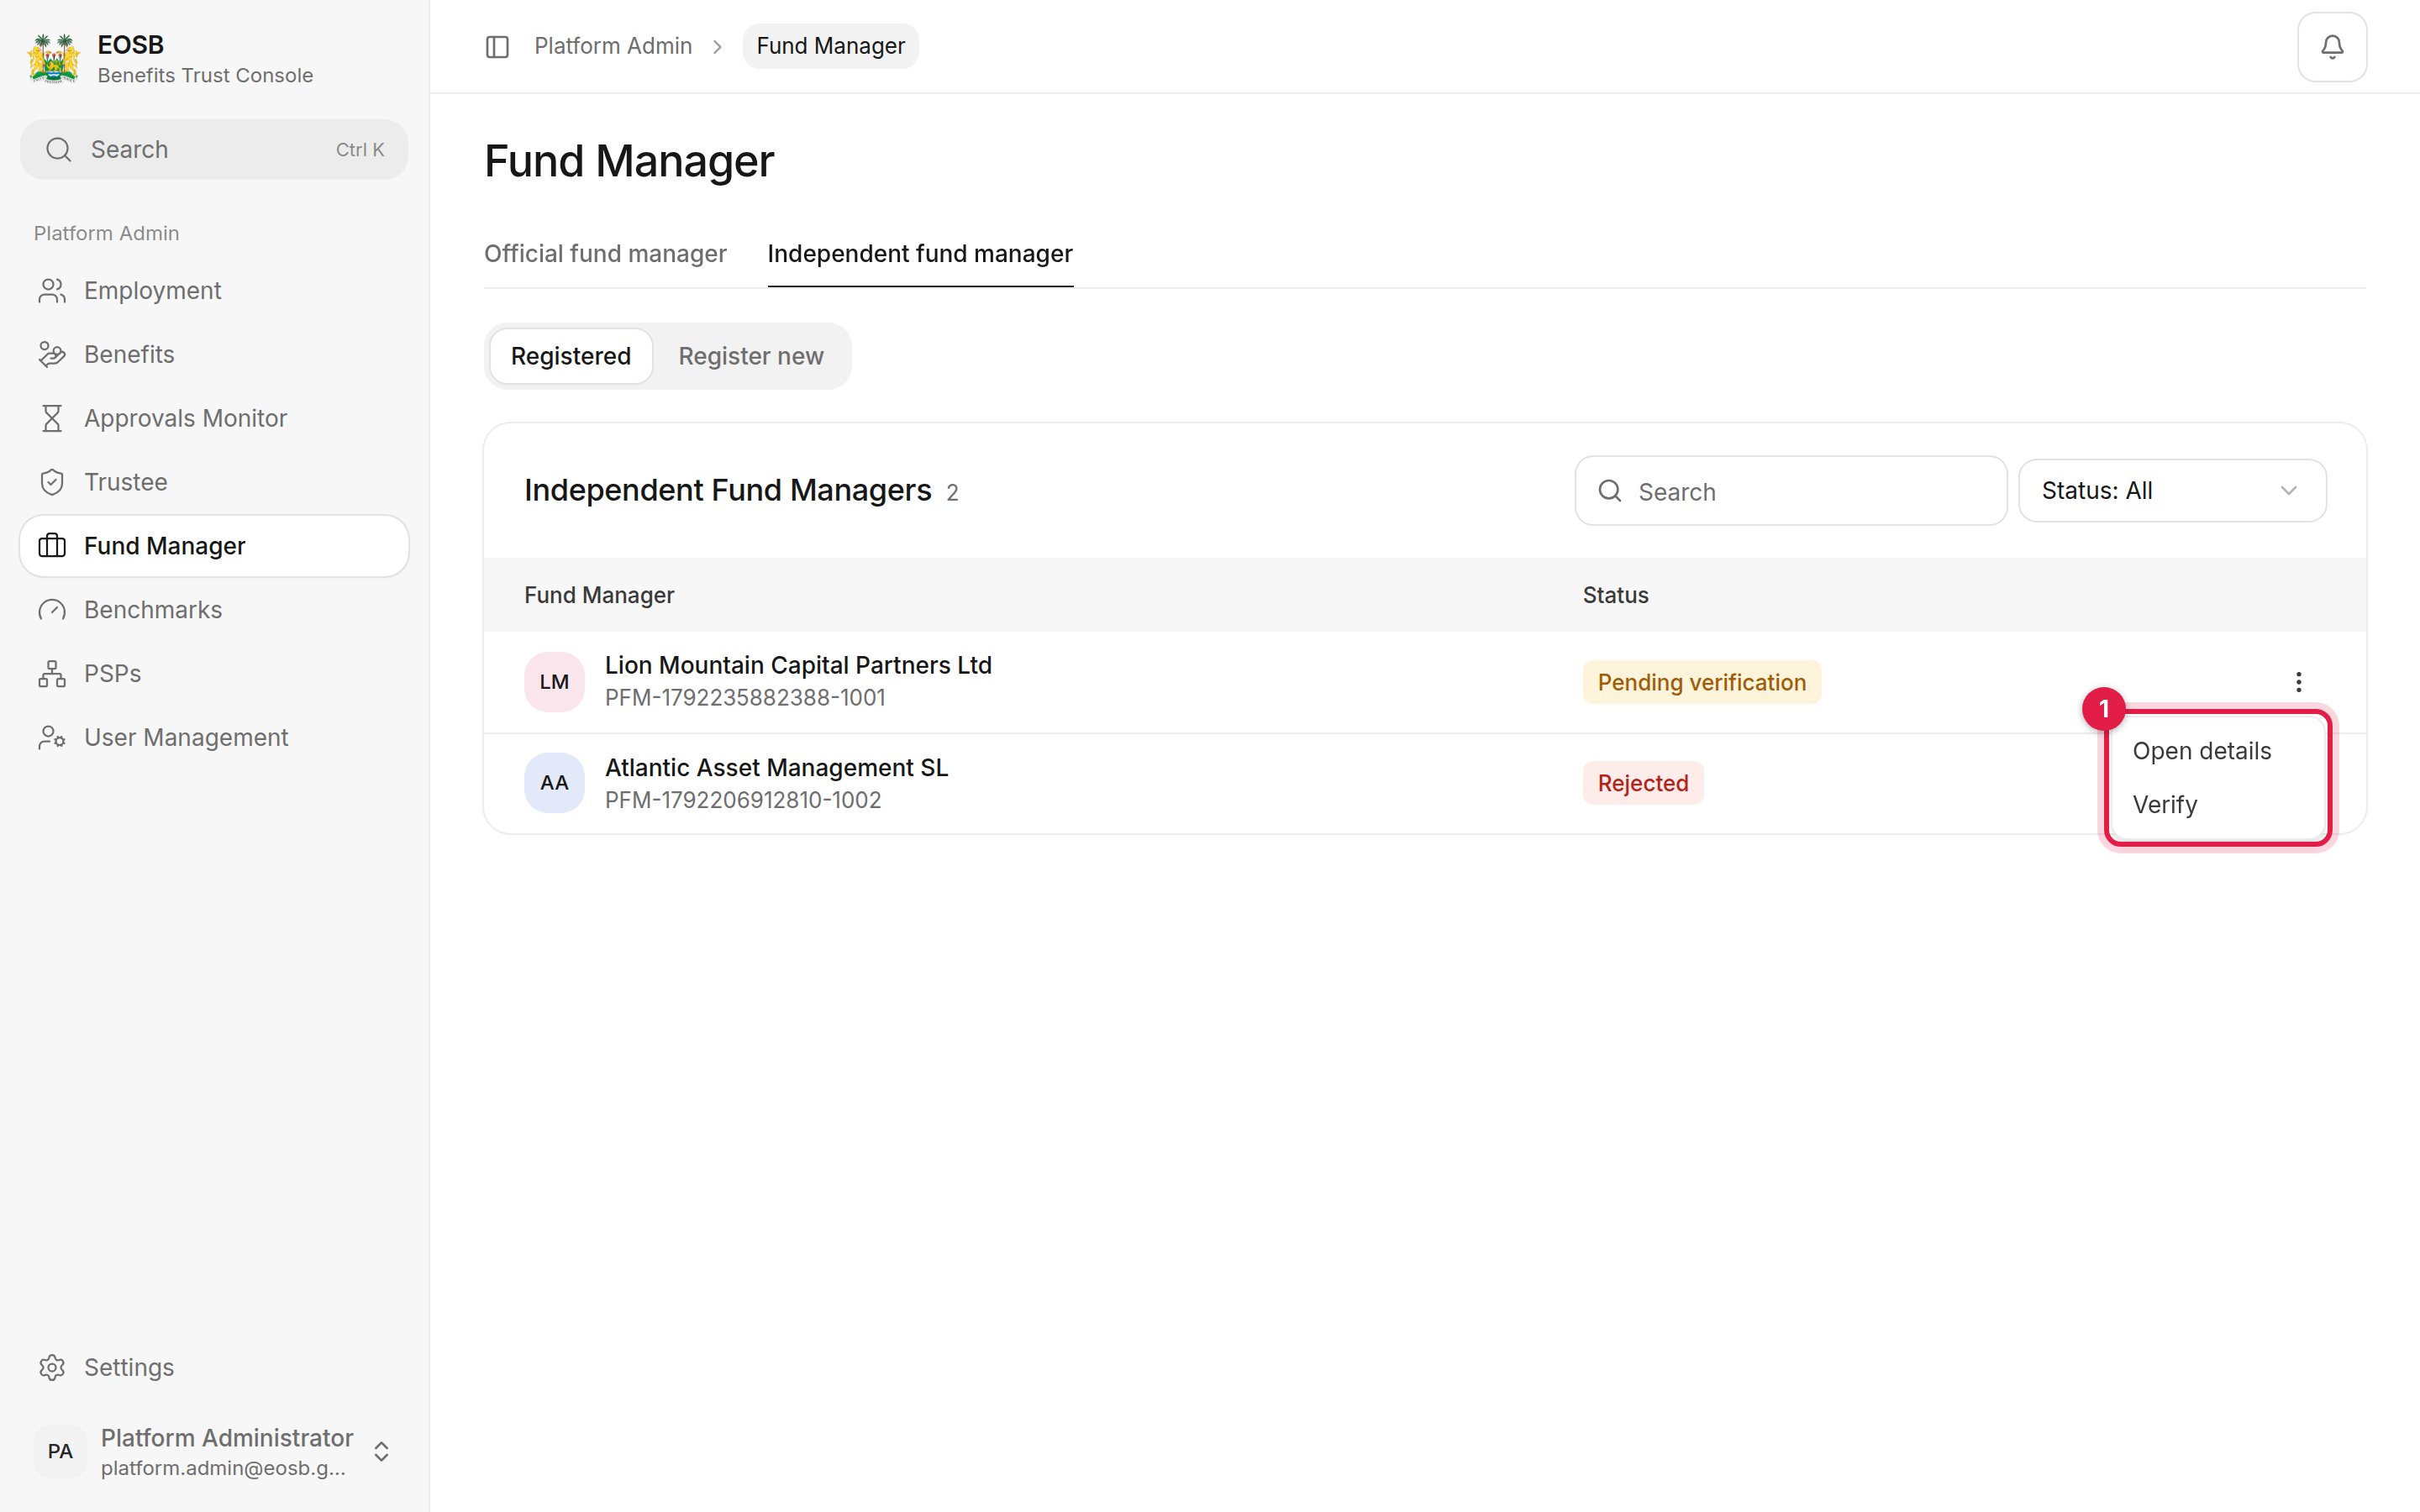Screen dimensions: 2420x1512
Task: Go to Benefits in sidebar
Action: (x=214, y=354)
